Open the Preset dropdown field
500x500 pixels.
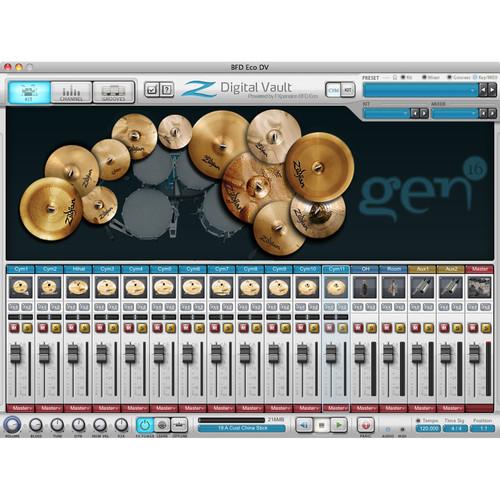[420, 90]
